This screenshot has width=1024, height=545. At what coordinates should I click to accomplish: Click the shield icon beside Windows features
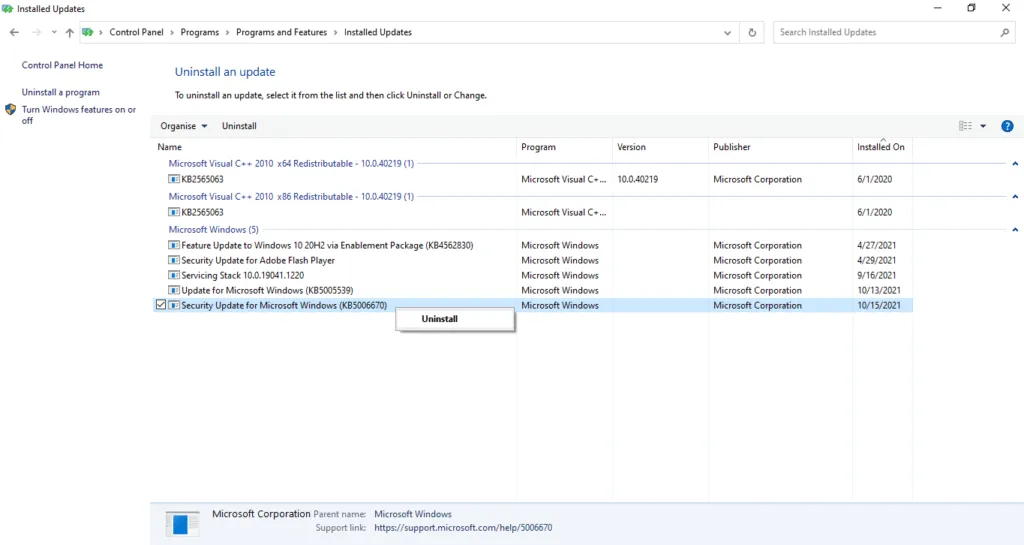point(10,110)
